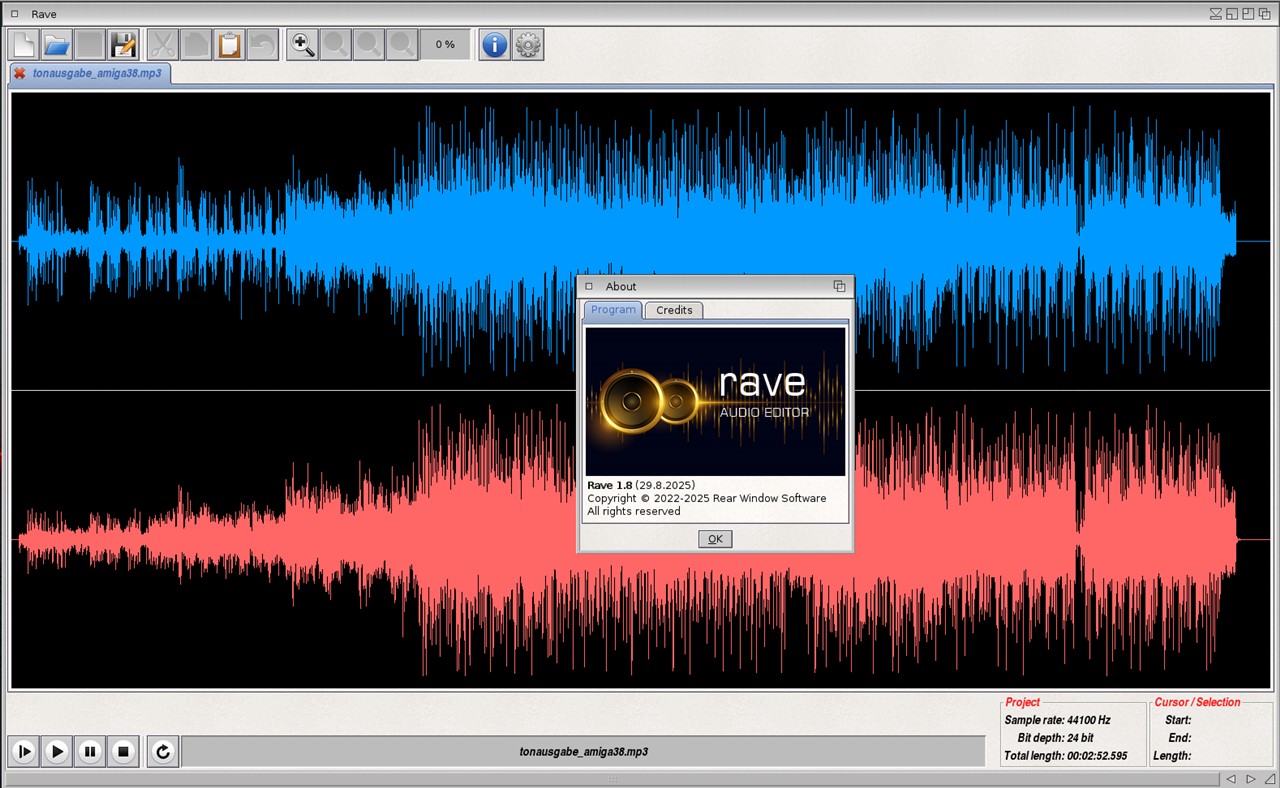This screenshot has width=1280, height=788.
Task: Close the tonausgabe_amiga38.mp3 tab with red X
Action: pyautogui.click(x=19, y=74)
